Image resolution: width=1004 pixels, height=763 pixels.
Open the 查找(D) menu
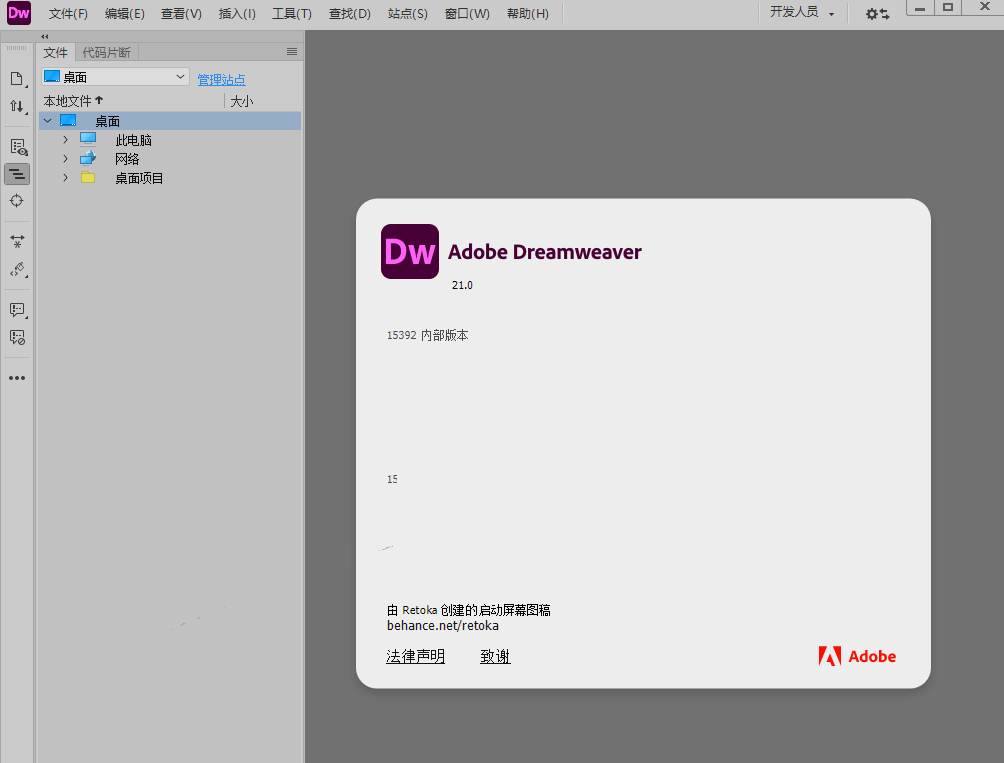(350, 13)
